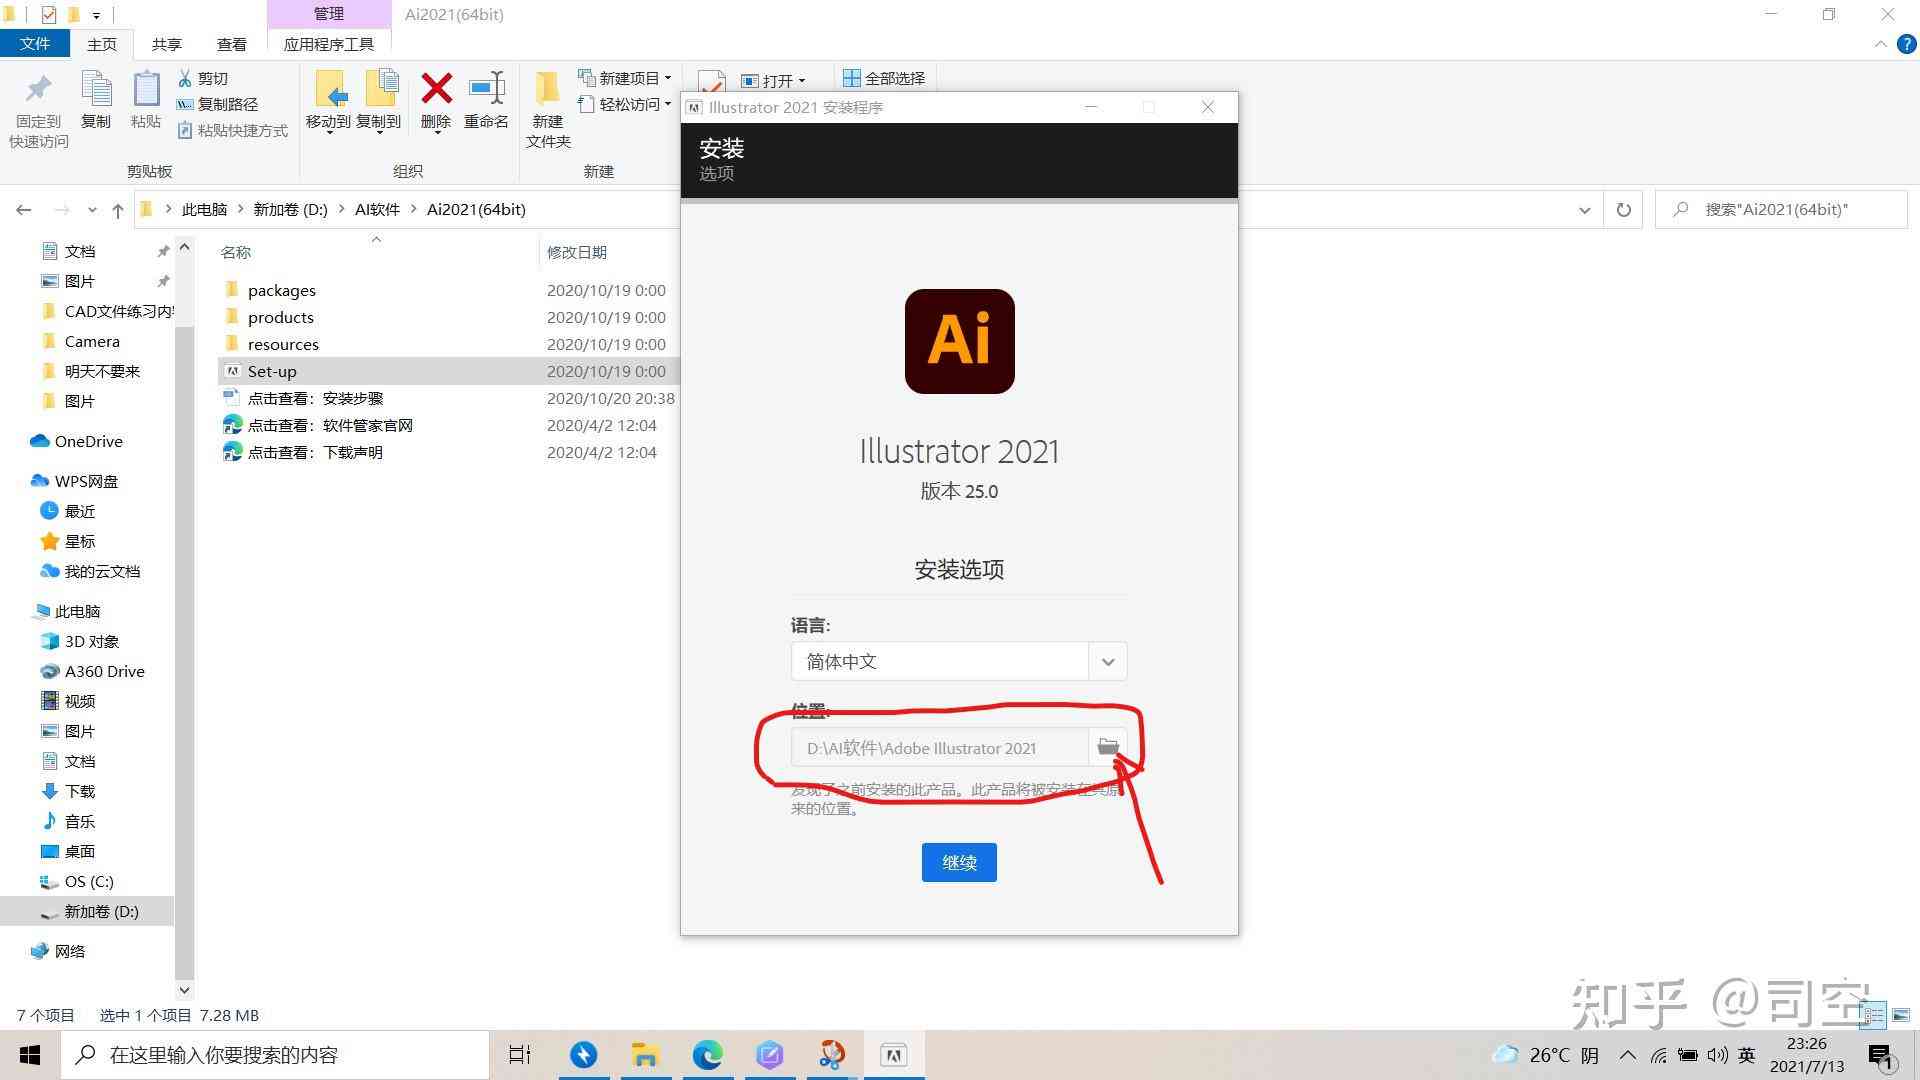1920x1080 pixels.
Task: Open the 文件 menu in File Explorer
Action: 34,44
